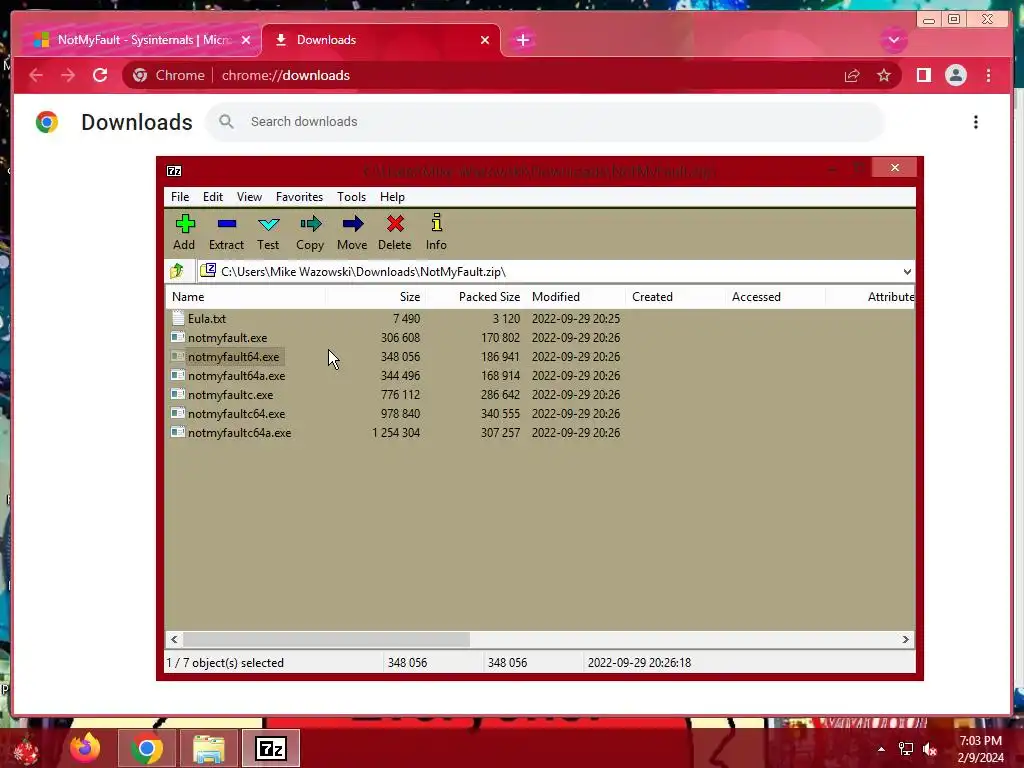Open the Tools menu in 7-Zip
Image resolution: width=1024 pixels, height=768 pixels.
351,197
